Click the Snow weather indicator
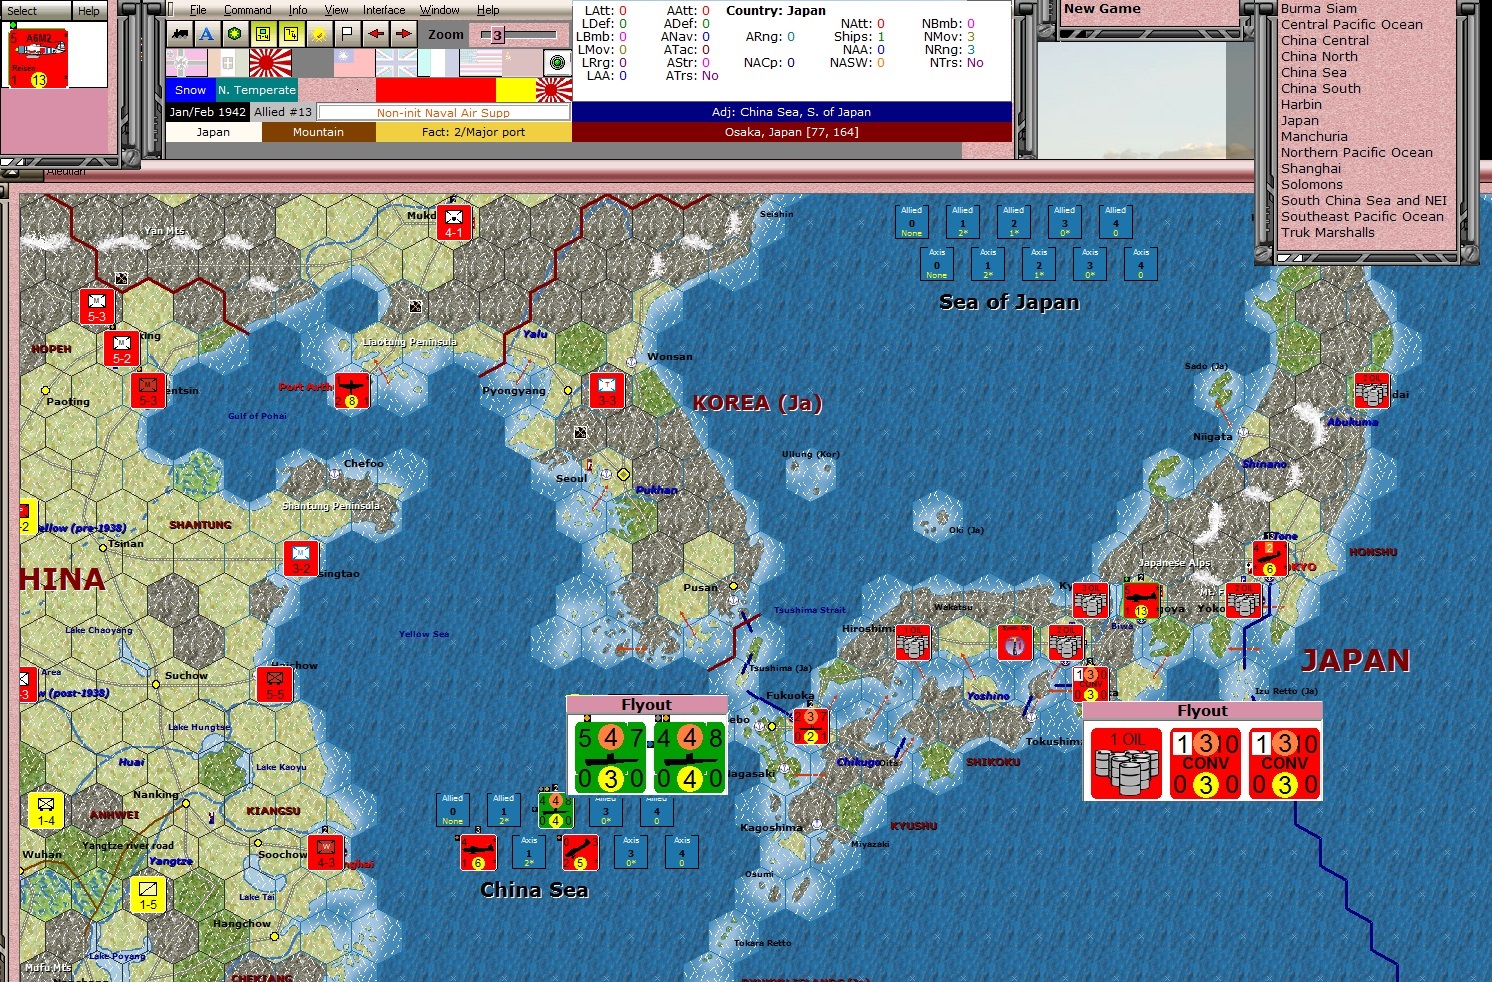This screenshot has height=982, width=1492. [190, 90]
